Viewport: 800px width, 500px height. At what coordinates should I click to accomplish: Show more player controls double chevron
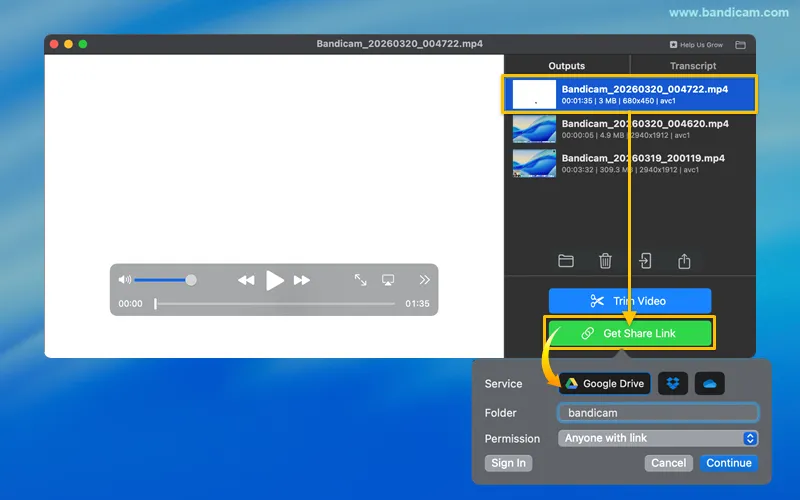(x=424, y=280)
